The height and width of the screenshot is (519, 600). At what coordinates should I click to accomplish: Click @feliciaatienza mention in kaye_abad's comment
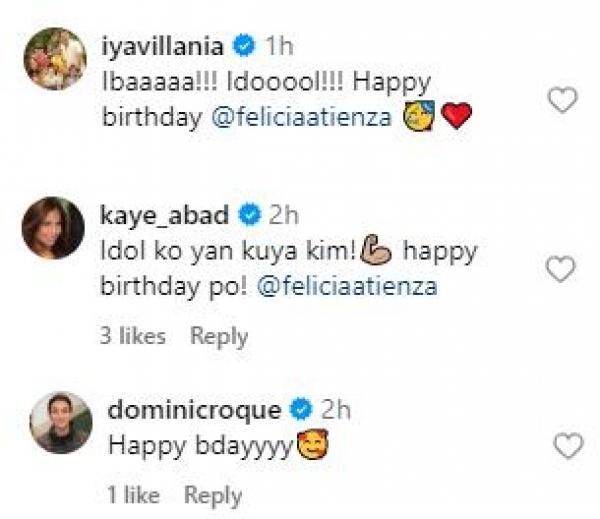(348, 286)
